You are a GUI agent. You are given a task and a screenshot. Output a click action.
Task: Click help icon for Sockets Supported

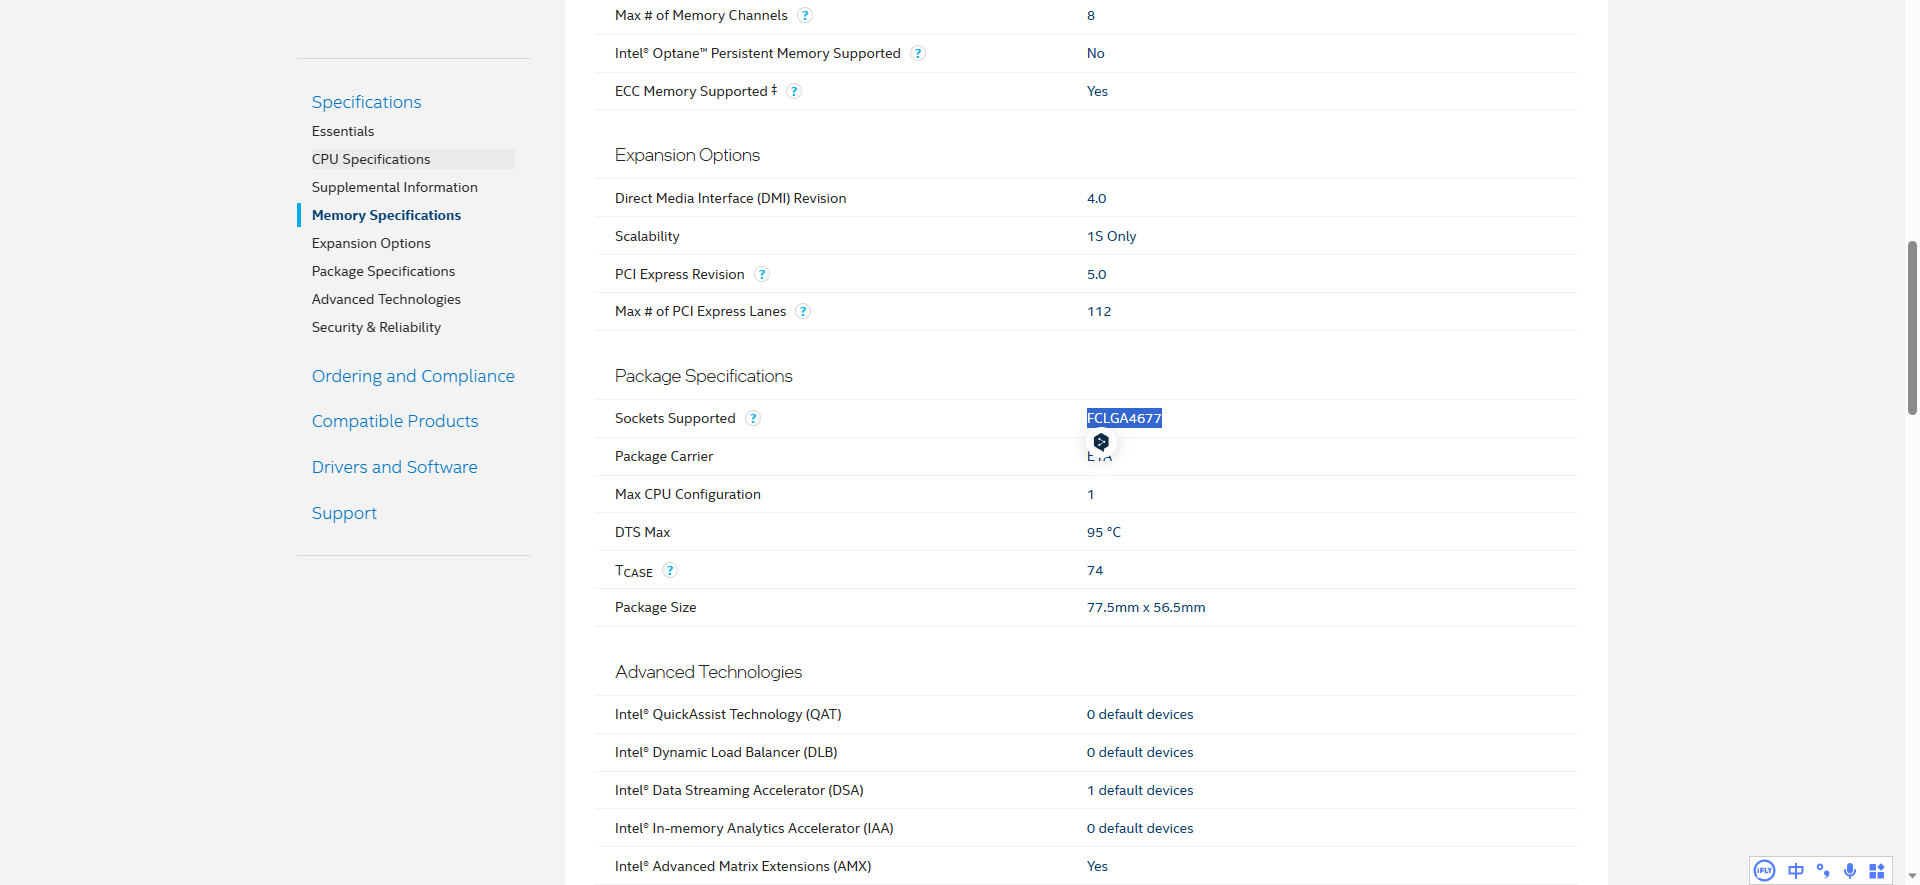pyautogui.click(x=753, y=419)
